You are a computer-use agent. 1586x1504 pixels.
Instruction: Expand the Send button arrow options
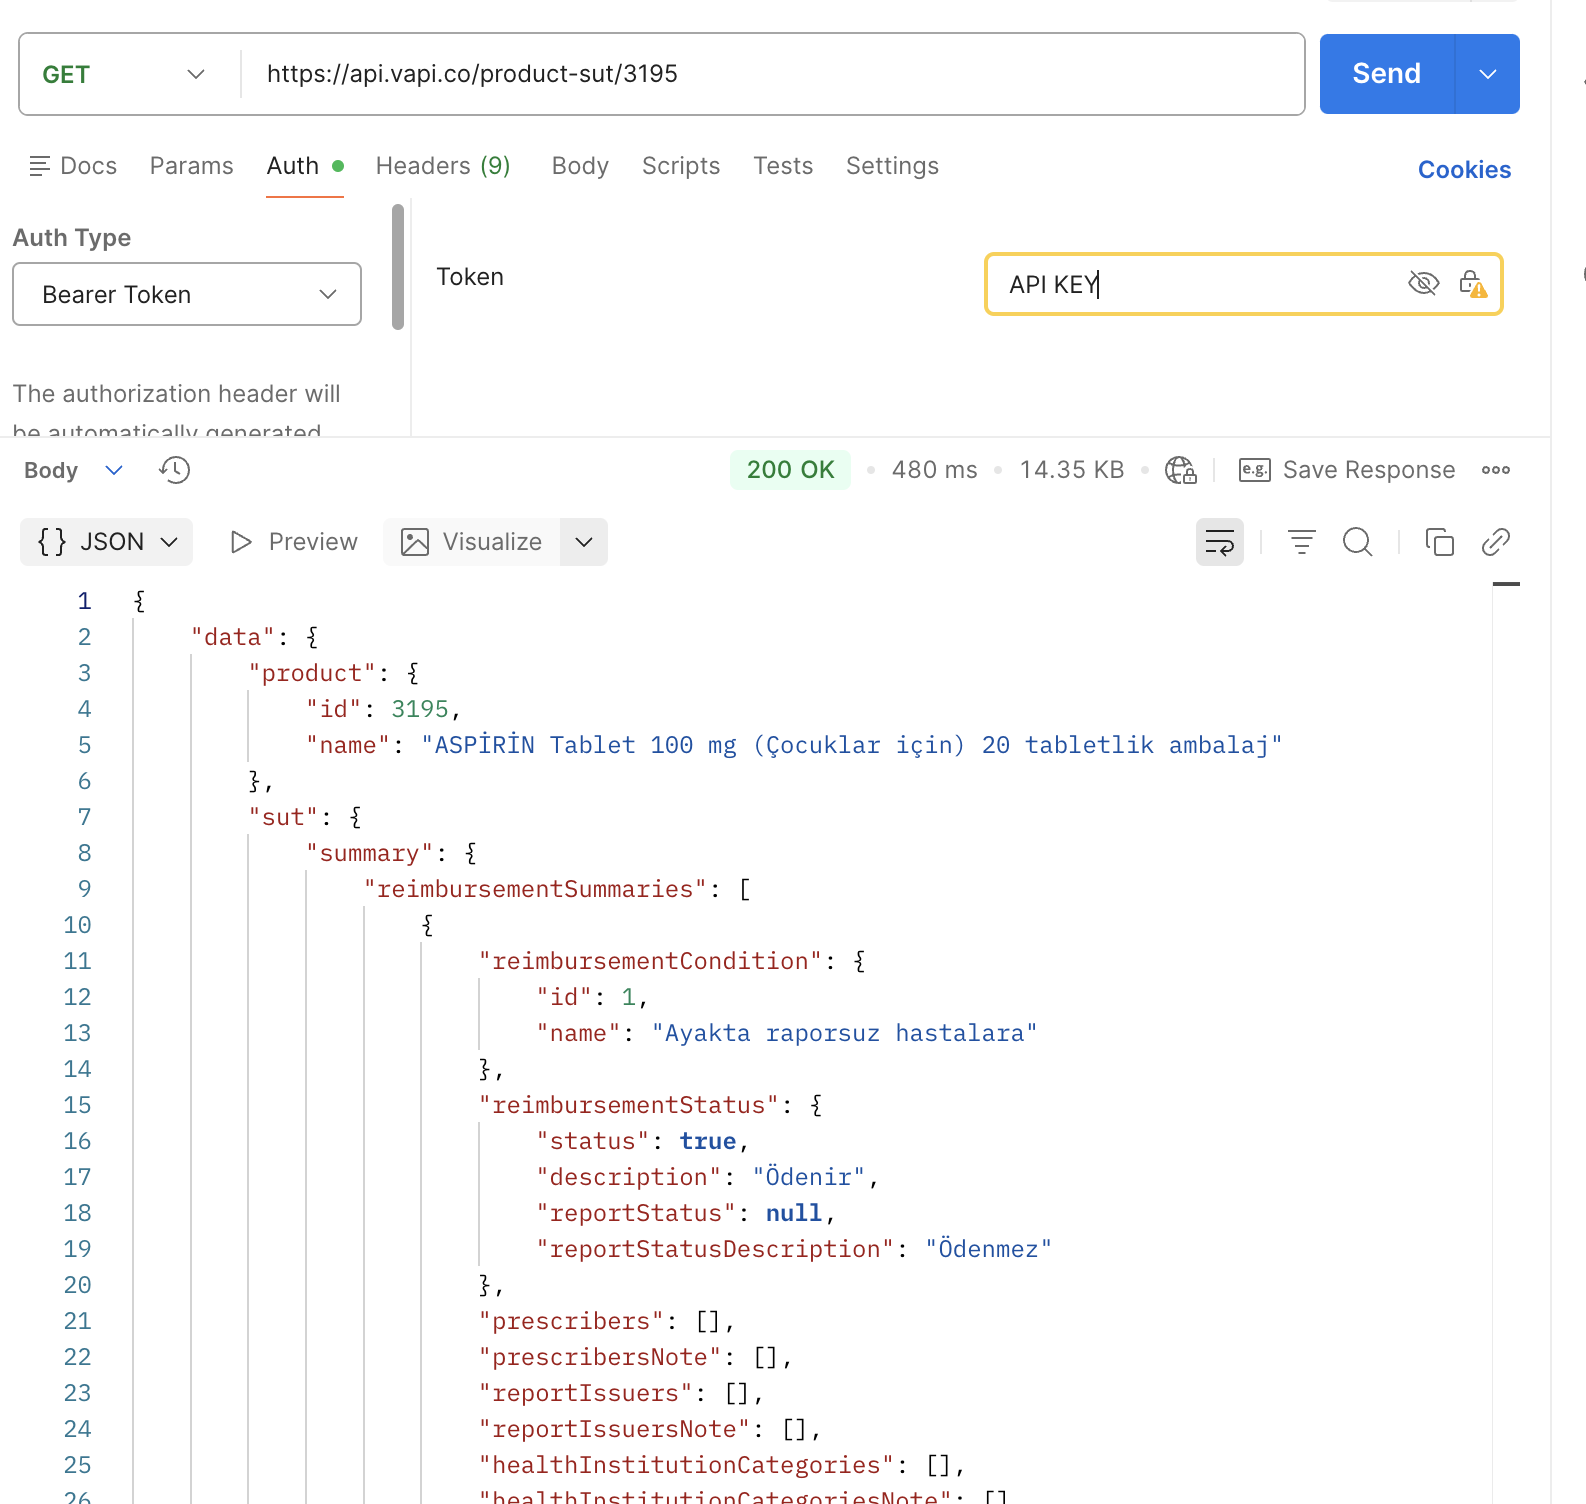coord(1487,74)
